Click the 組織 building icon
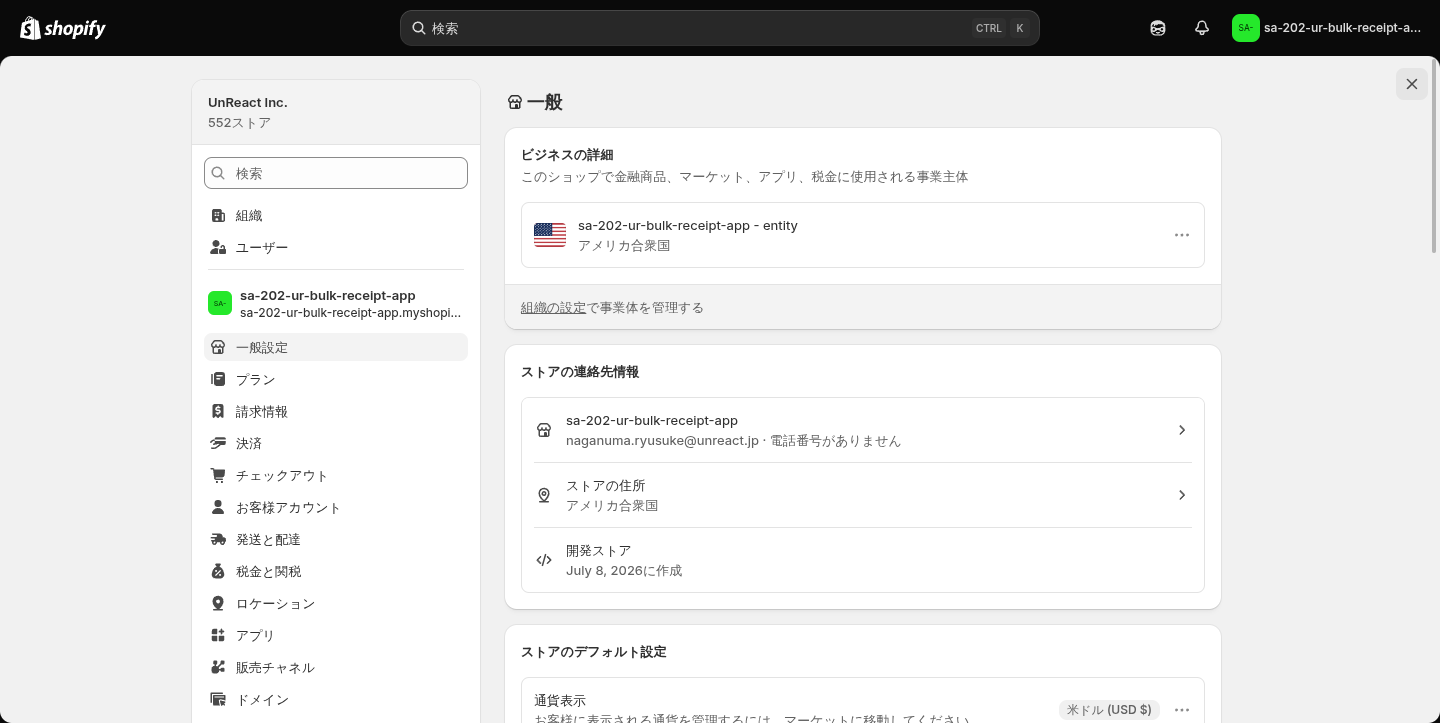 pyautogui.click(x=218, y=215)
